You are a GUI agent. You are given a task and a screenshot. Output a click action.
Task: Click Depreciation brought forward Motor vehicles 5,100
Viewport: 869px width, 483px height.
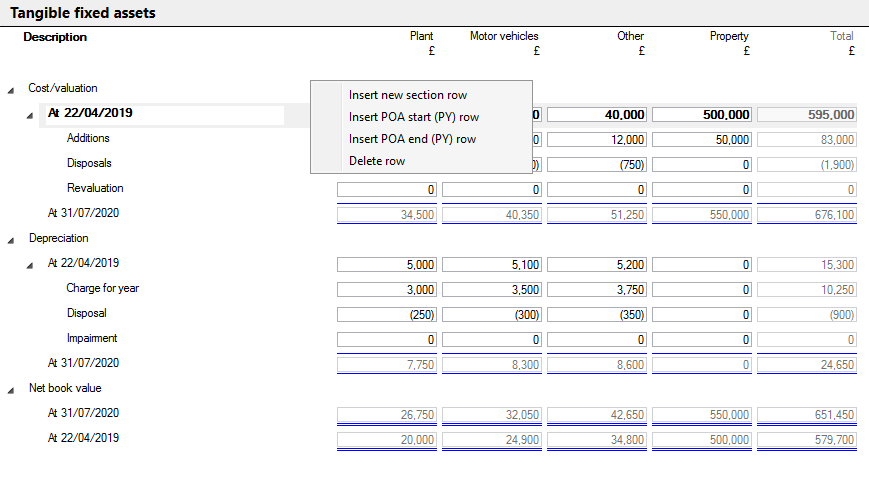[x=492, y=265]
